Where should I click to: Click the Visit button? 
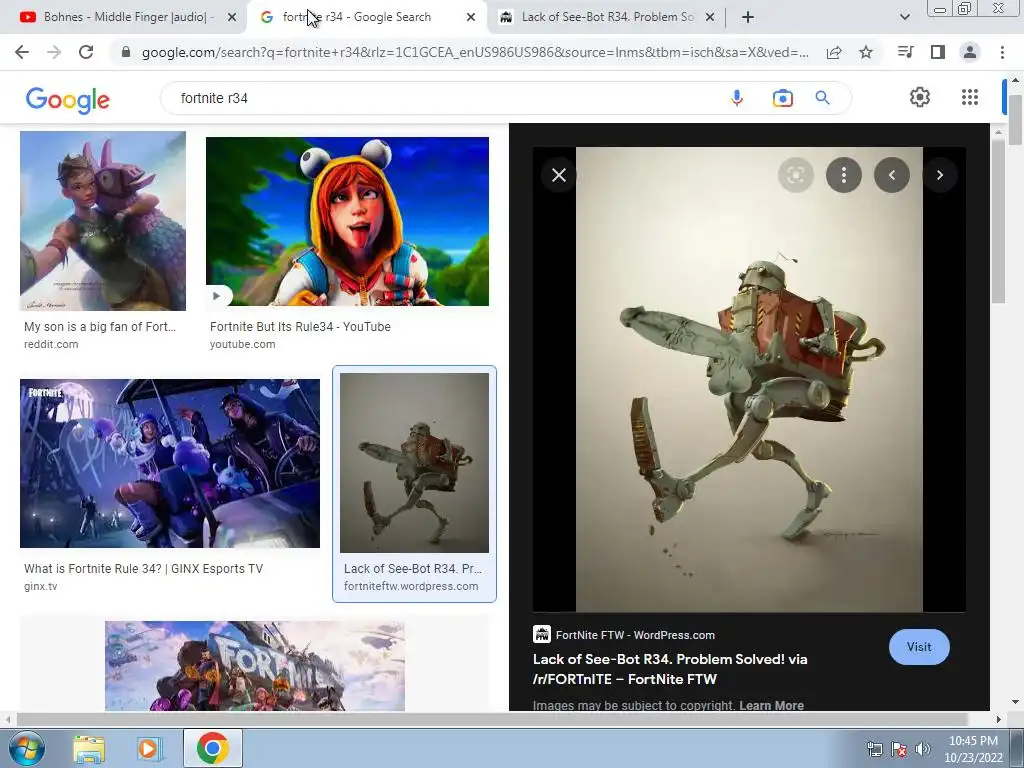point(919,647)
